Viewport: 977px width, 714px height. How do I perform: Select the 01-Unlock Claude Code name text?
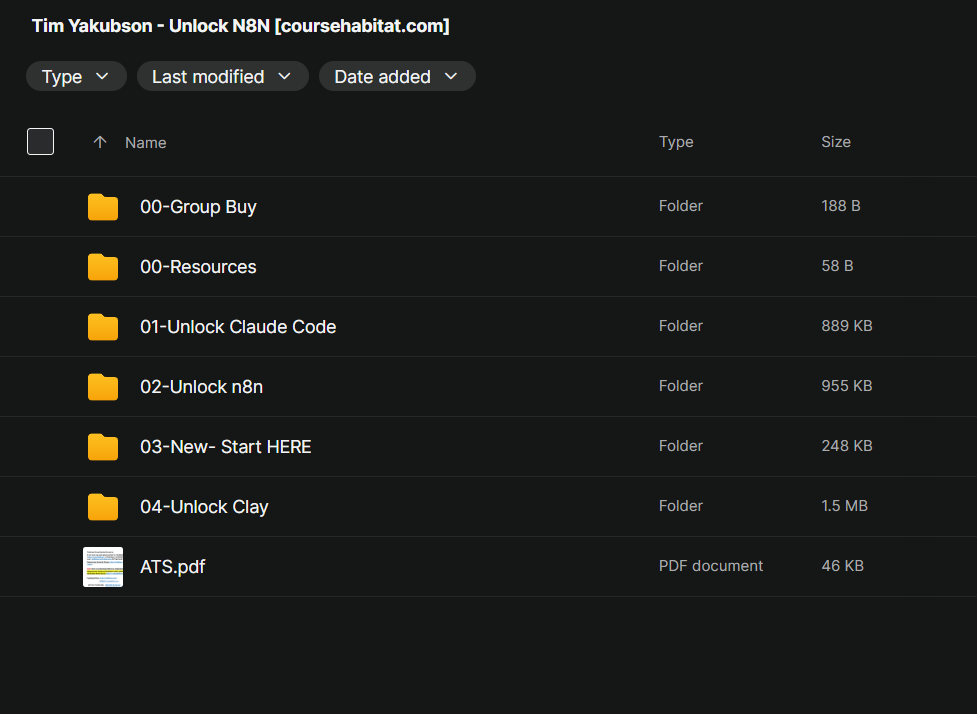[x=238, y=326]
